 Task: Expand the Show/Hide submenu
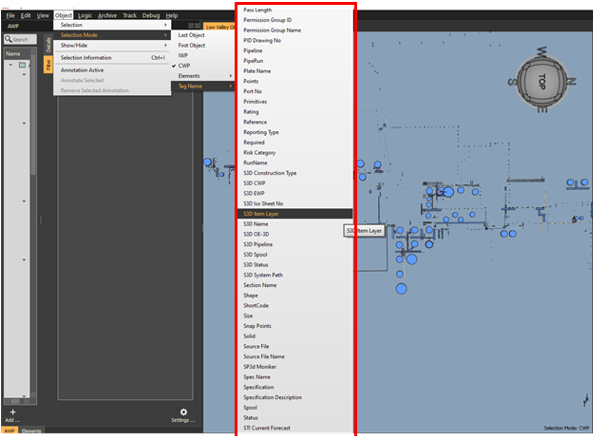click(112, 45)
